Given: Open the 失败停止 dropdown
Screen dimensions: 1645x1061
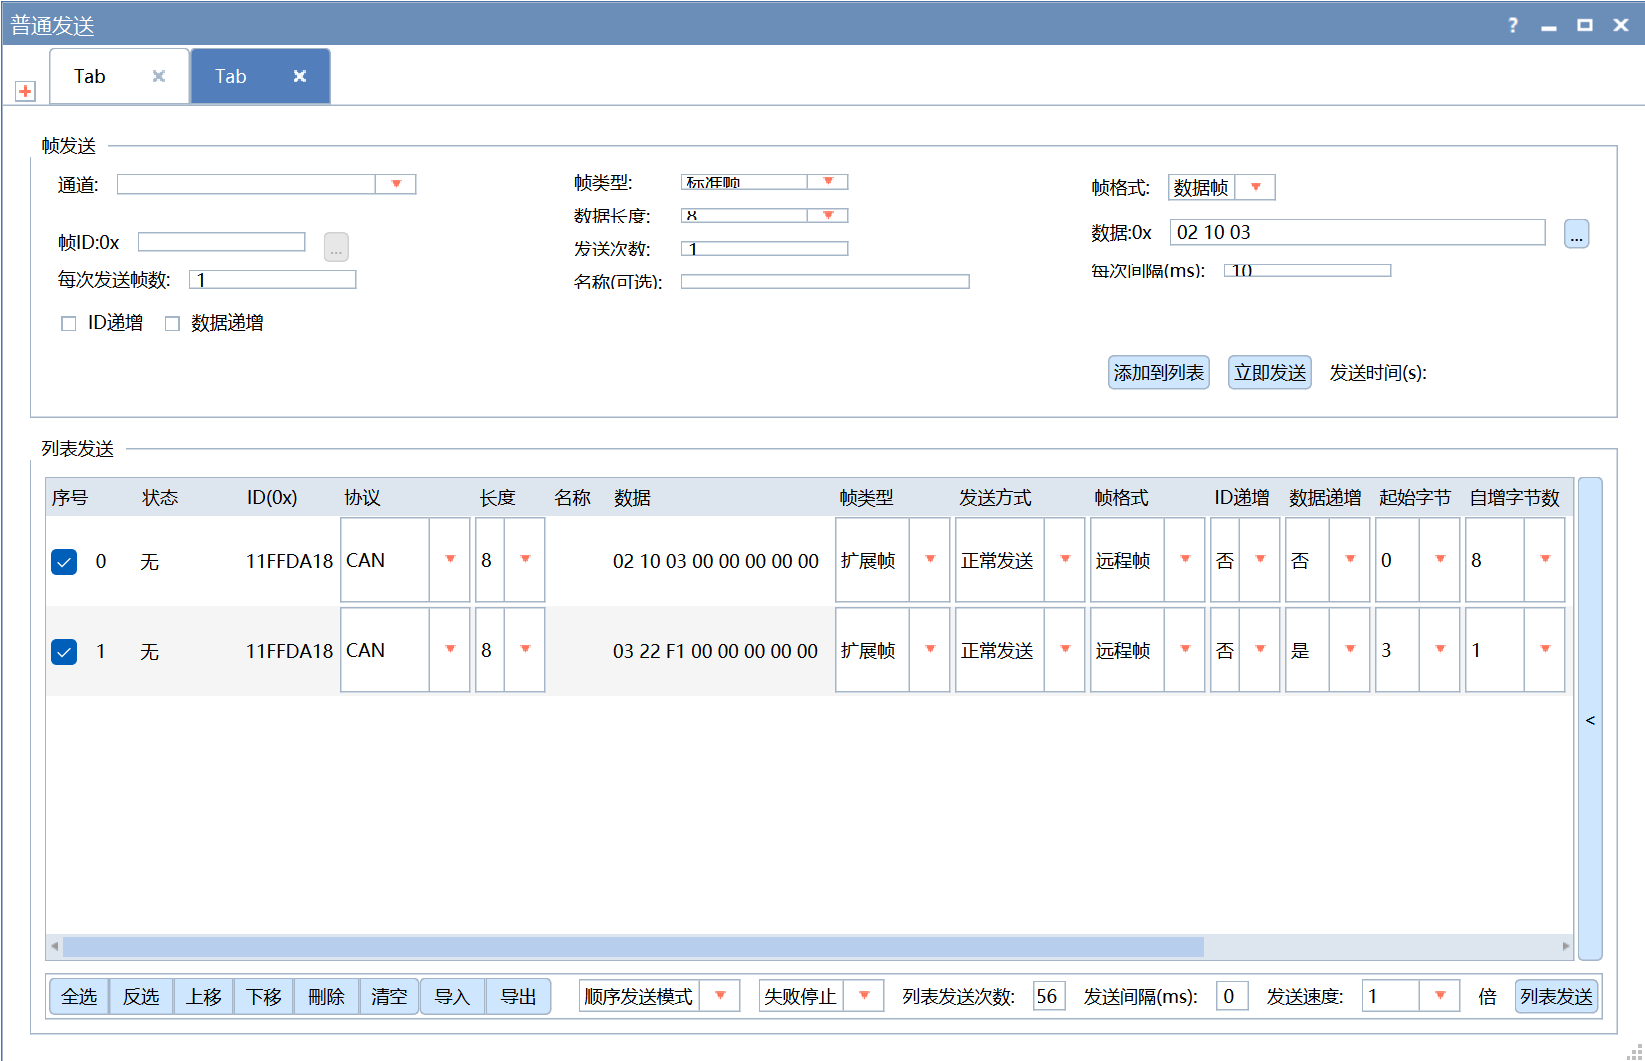Looking at the screenshot, I should click(x=864, y=996).
